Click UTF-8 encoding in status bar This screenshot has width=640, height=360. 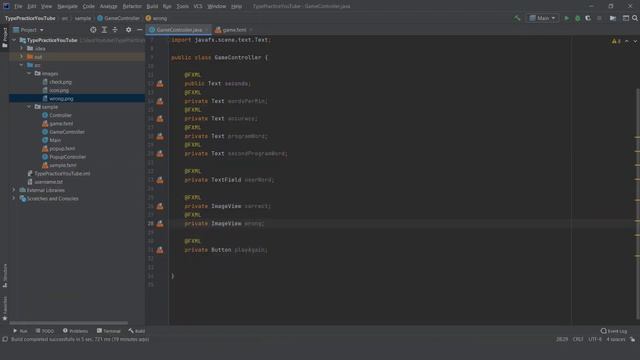(595, 340)
